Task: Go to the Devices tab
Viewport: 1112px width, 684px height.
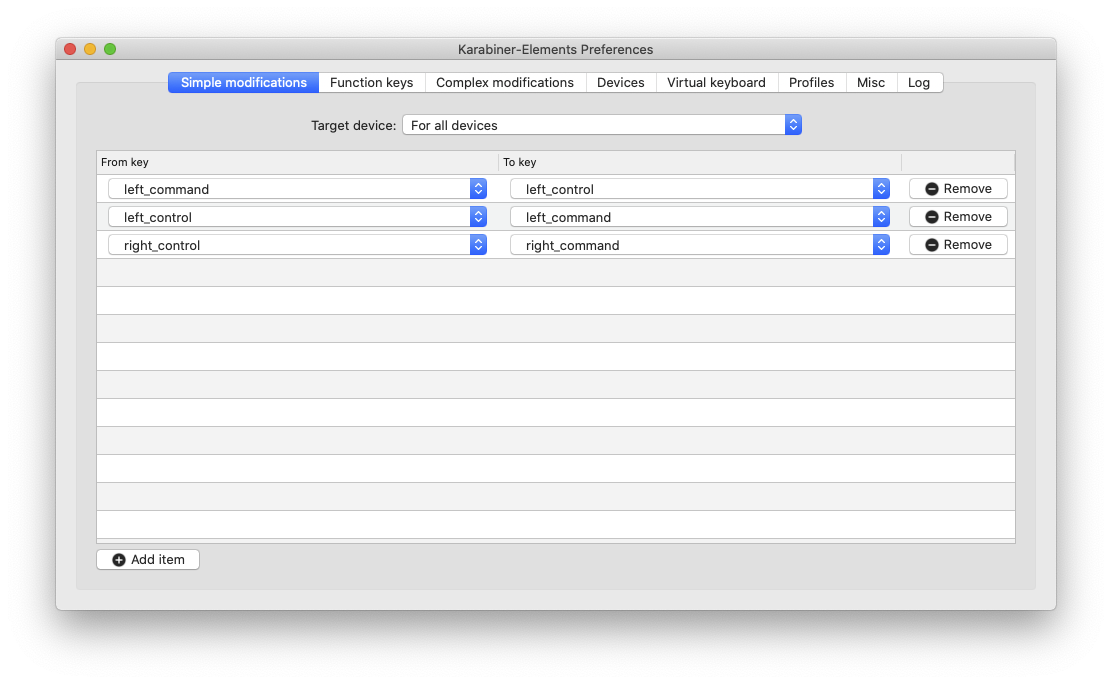Action: click(x=620, y=83)
